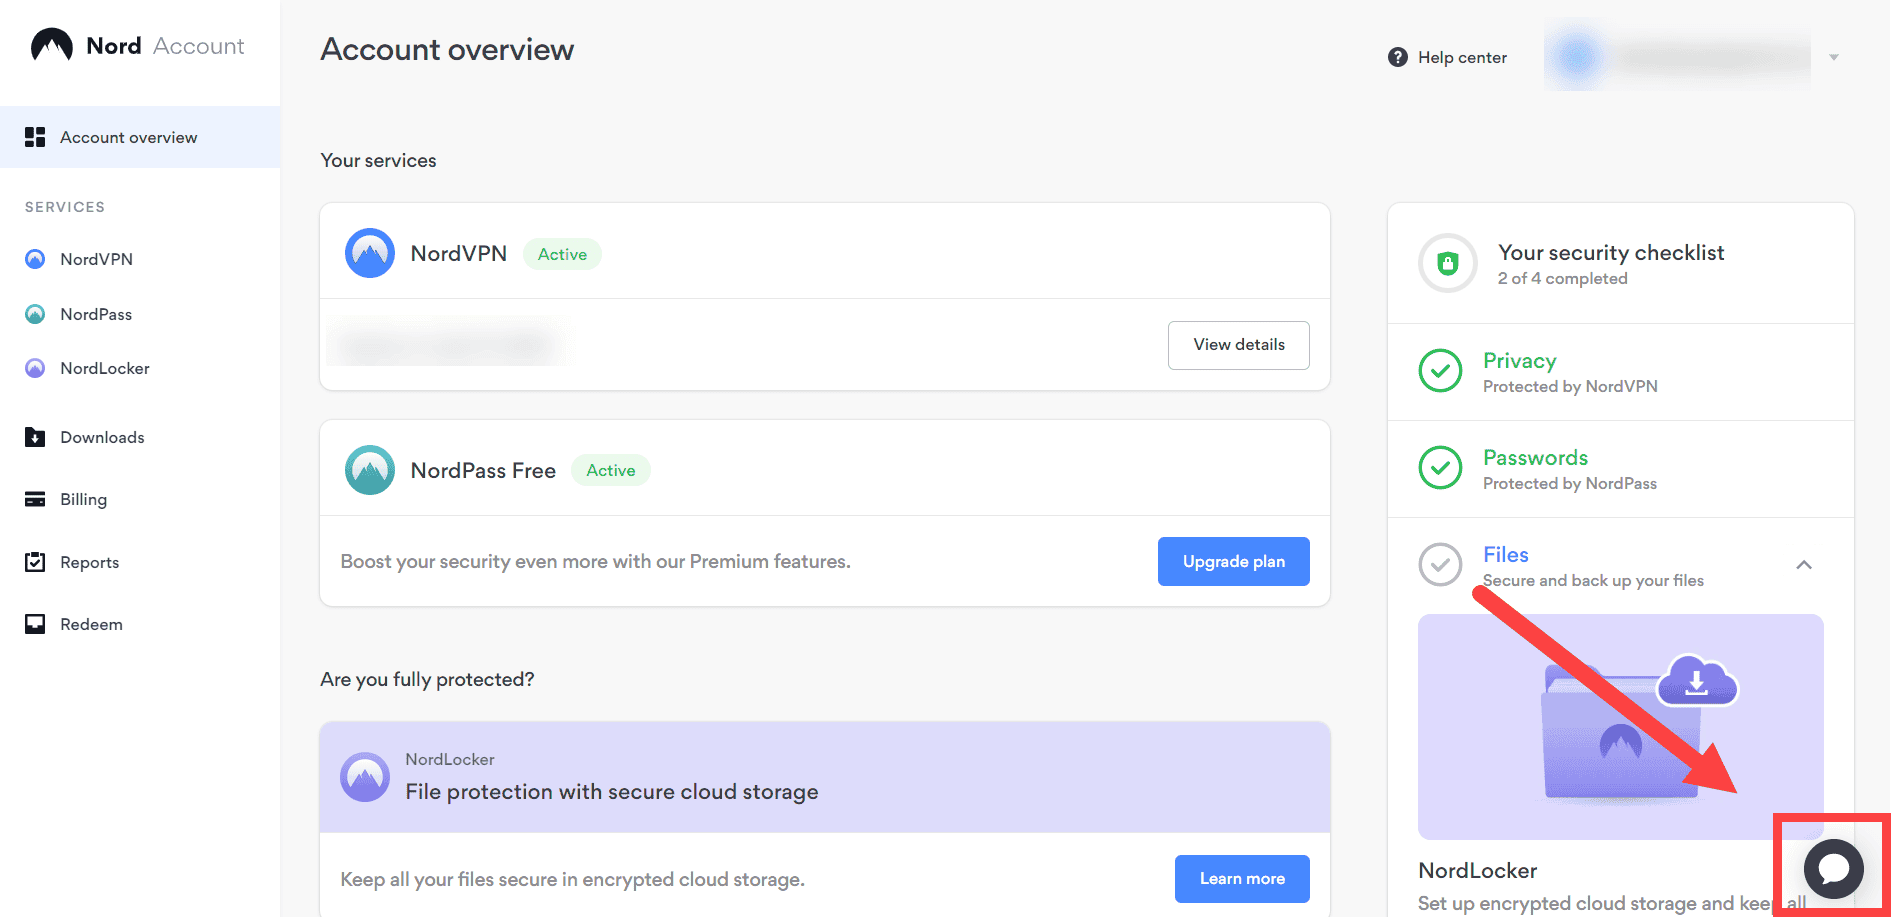Image resolution: width=1891 pixels, height=917 pixels.
Task: Open NordPass service page
Action: pos(96,314)
